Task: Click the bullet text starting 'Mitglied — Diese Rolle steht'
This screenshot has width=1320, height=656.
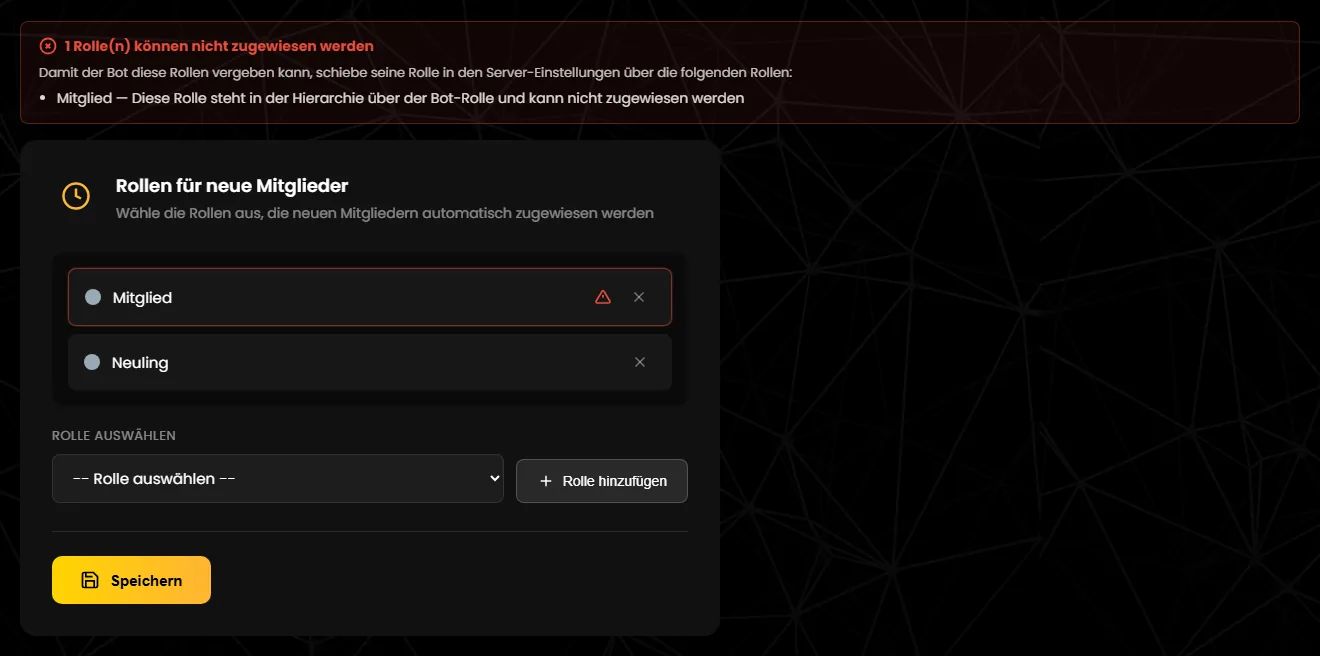Action: (400, 98)
